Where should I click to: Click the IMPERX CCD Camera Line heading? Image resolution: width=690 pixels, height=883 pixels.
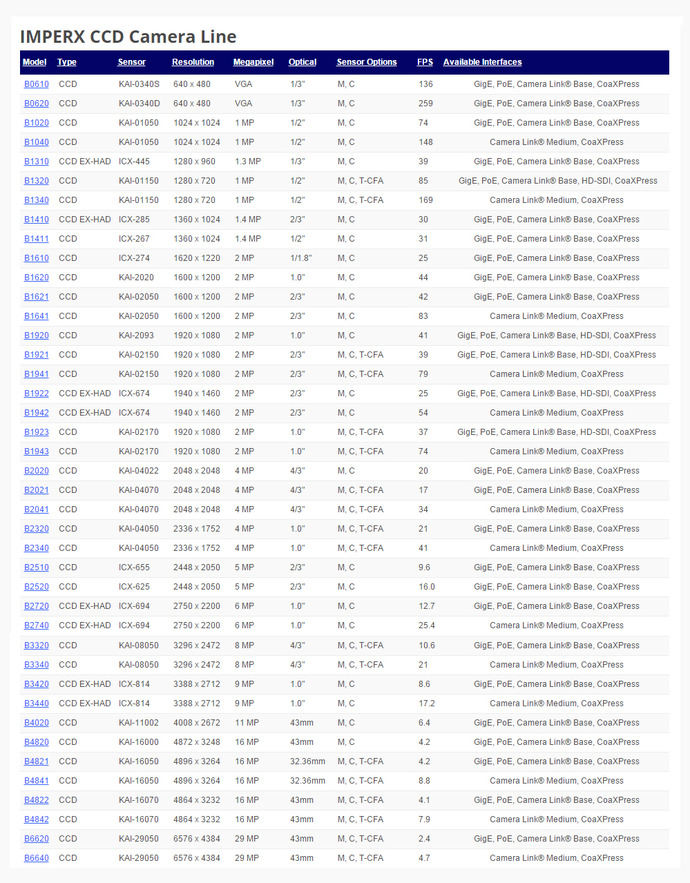pyautogui.click(x=128, y=37)
